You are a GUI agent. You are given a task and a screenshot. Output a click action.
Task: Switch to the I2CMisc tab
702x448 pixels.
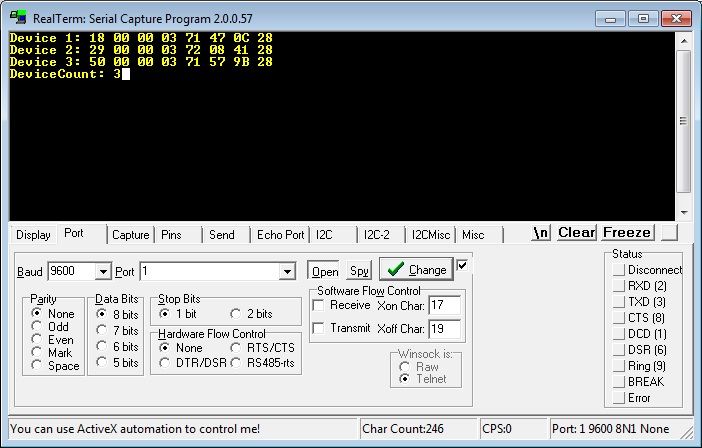click(x=431, y=235)
